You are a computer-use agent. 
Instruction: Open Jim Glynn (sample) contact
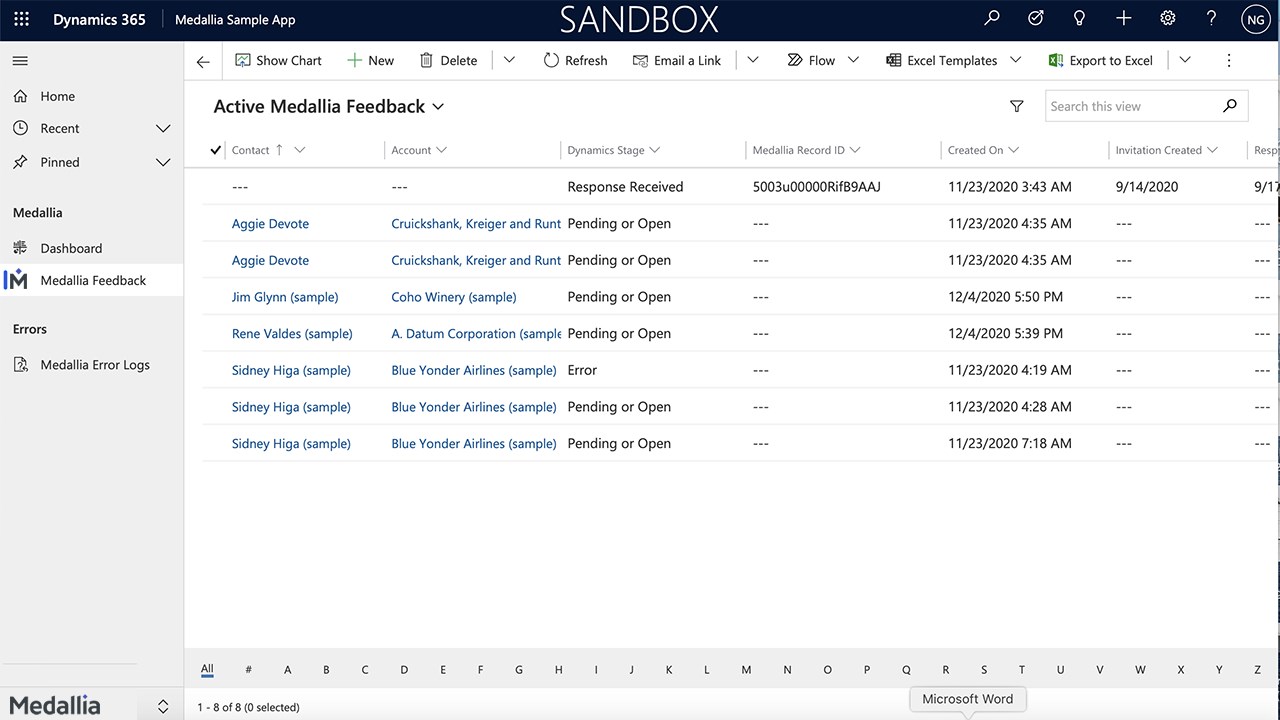point(285,297)
